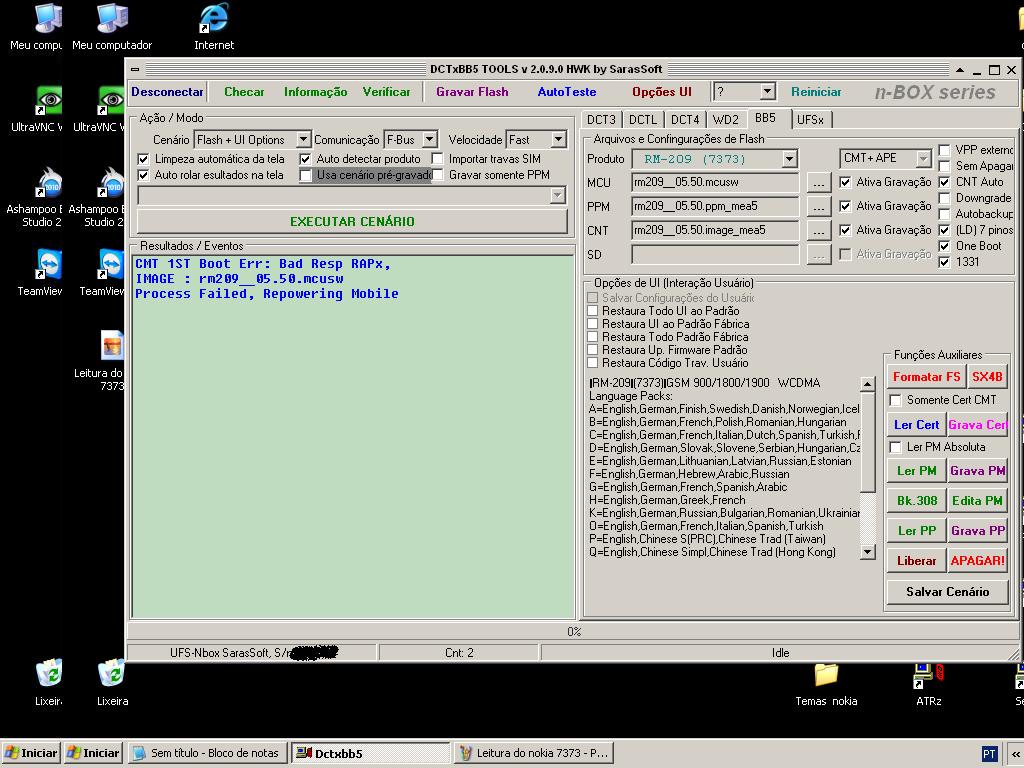The image size is (1024, 768).
Task: Launch the ATRz desktop shortcut
Action: (928, 685)
